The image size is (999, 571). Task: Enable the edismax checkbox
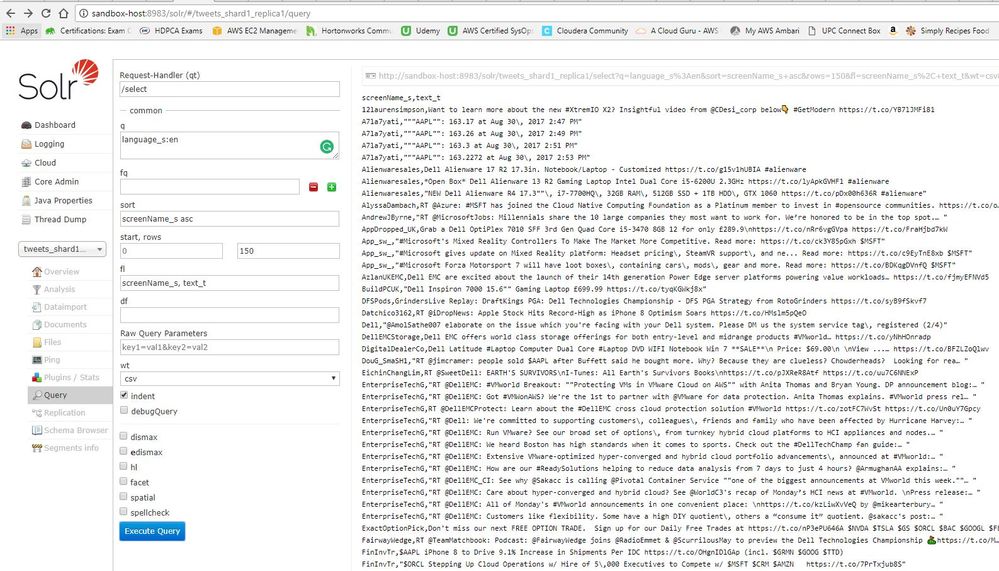[x=124, y=451]
